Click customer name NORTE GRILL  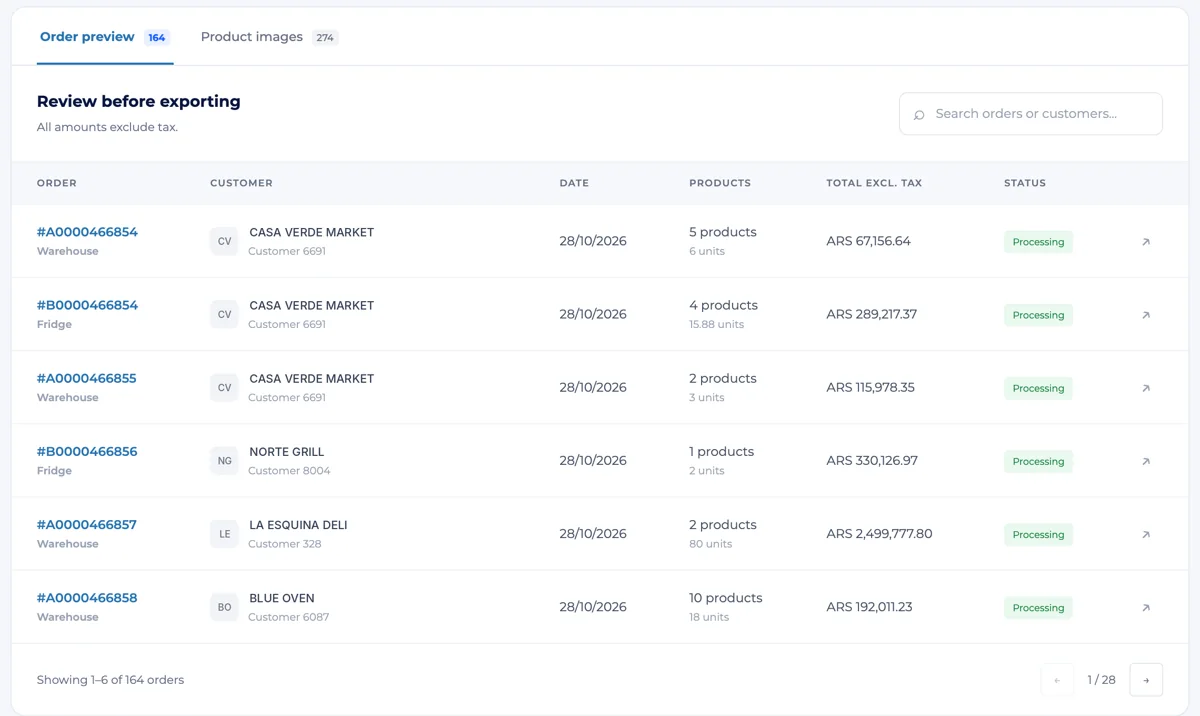click(287, 452)
